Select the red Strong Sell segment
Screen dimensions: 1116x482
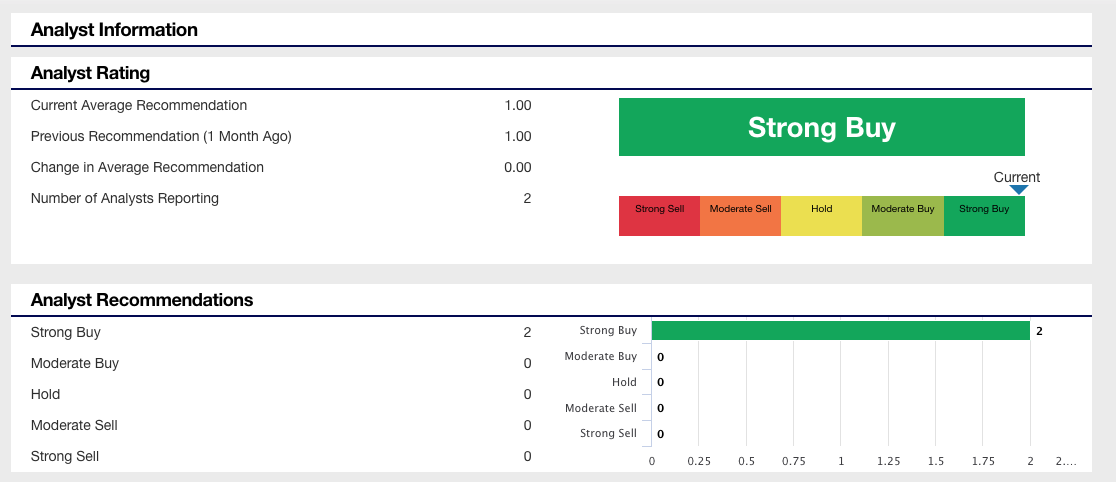point(660,216)
